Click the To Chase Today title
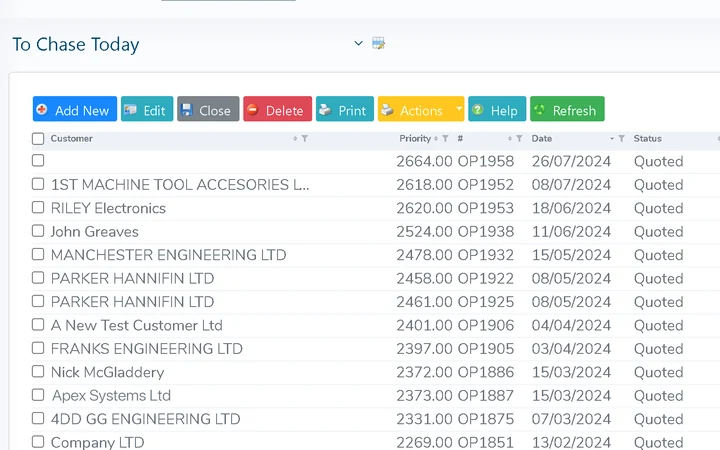The image size is (720, 450). coord(76,45)
